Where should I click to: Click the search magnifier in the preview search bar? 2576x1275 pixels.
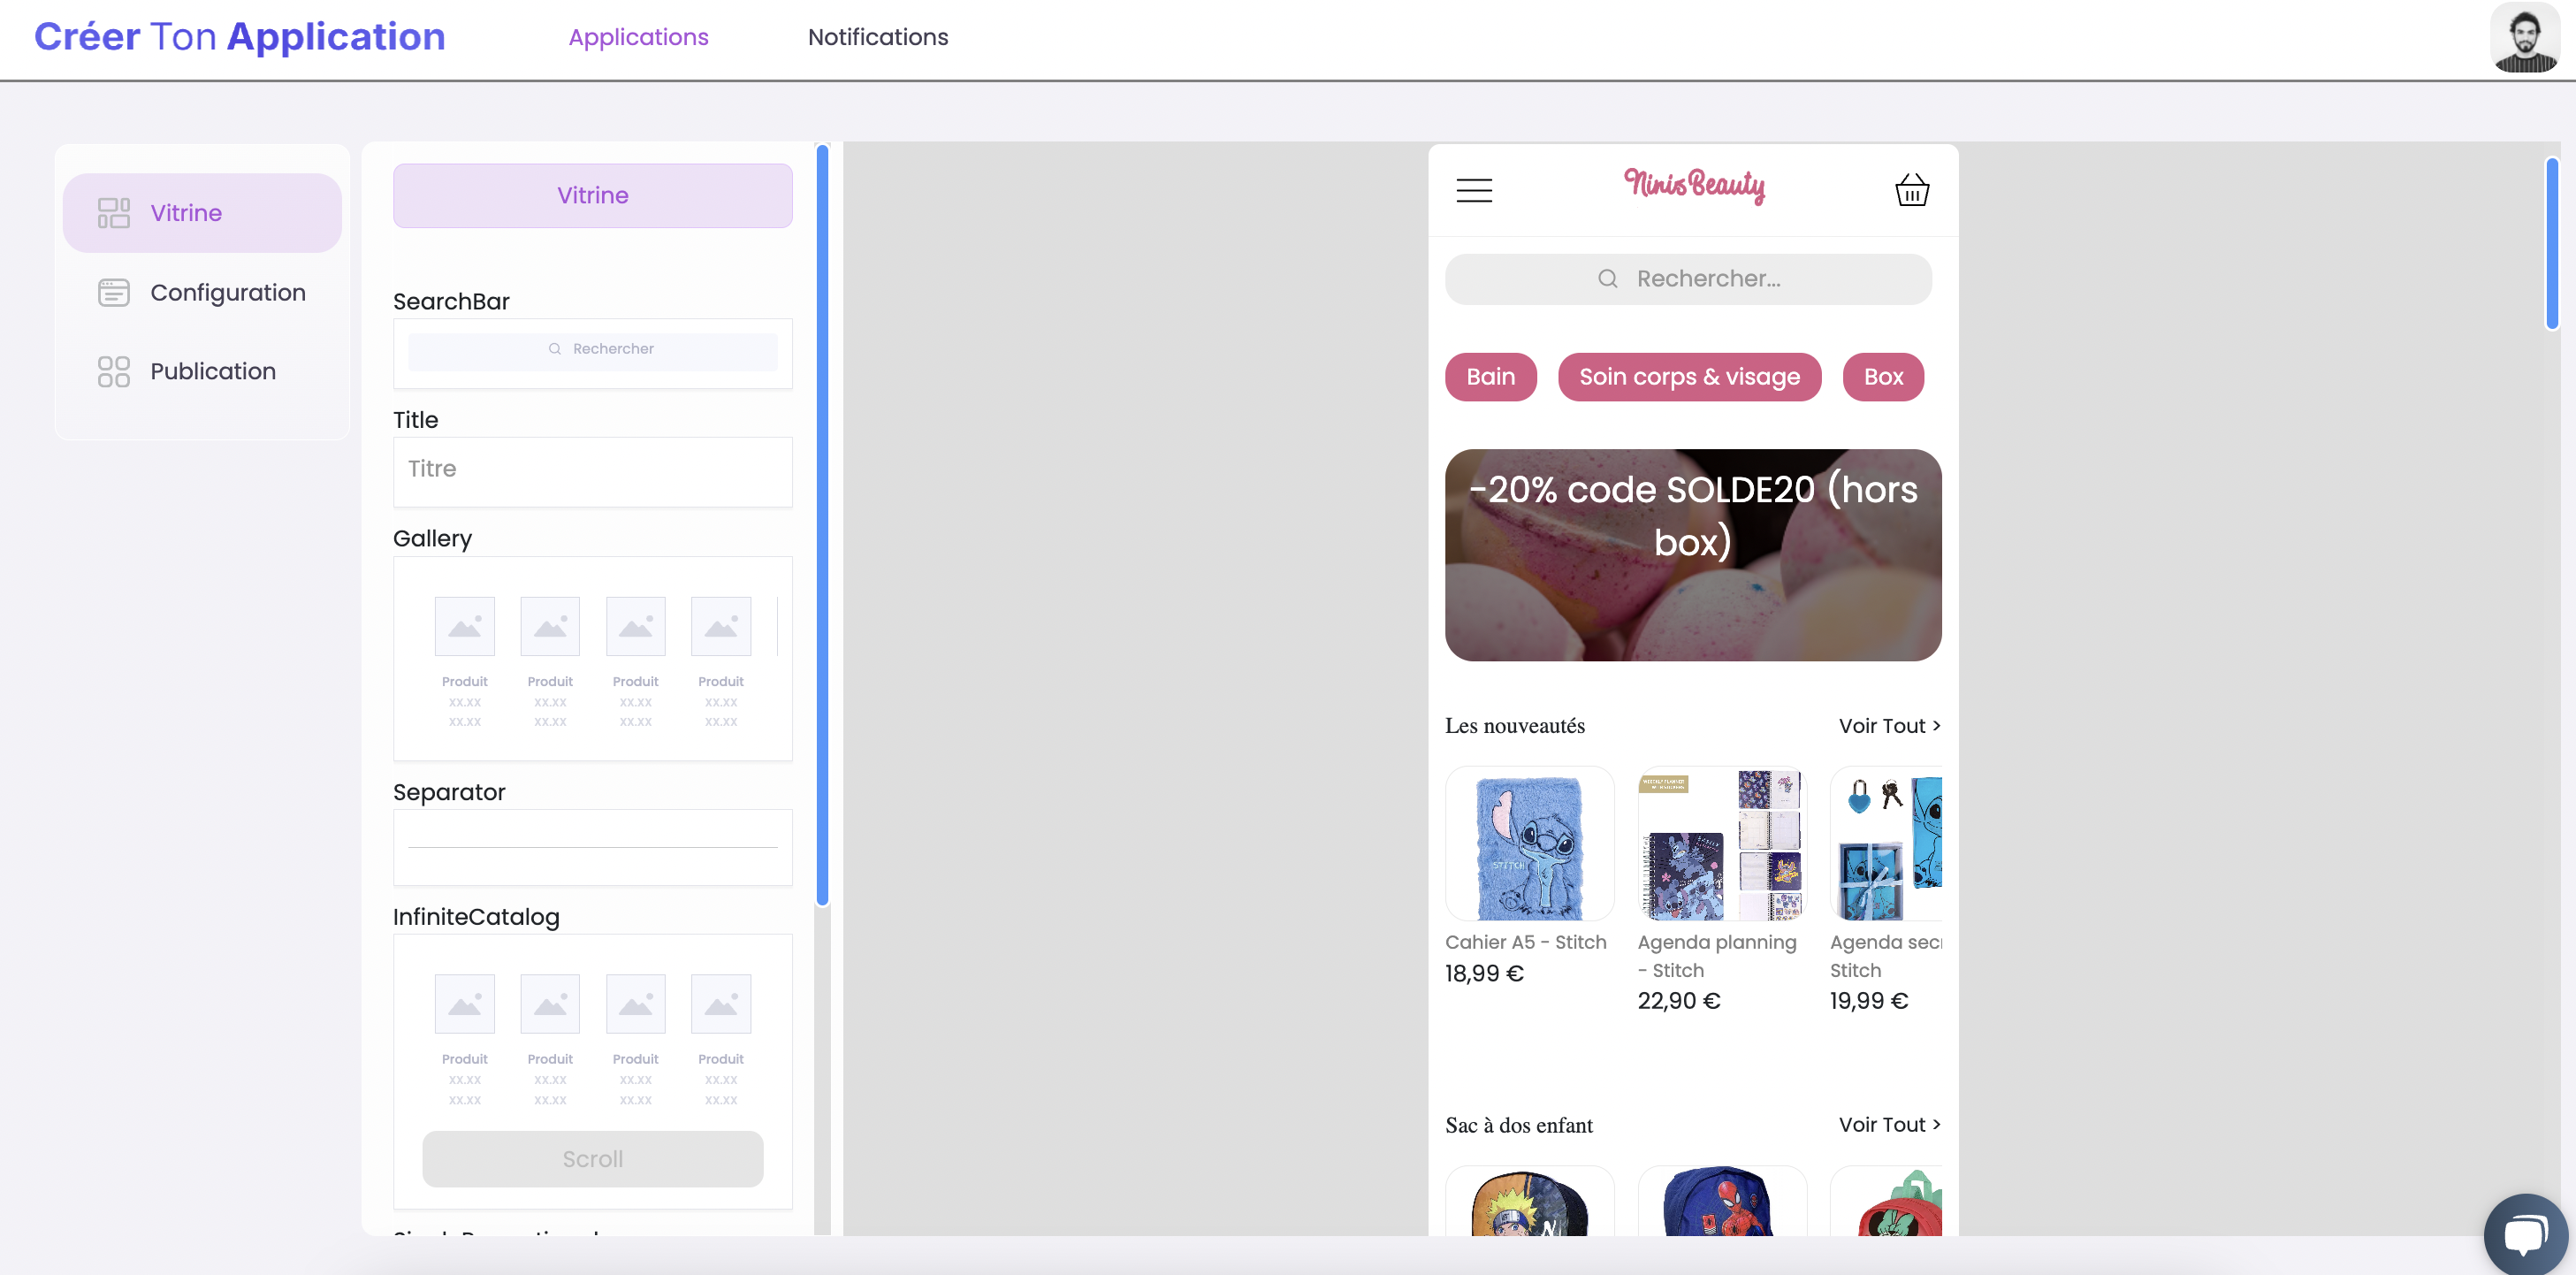(x=1608, y=278)
